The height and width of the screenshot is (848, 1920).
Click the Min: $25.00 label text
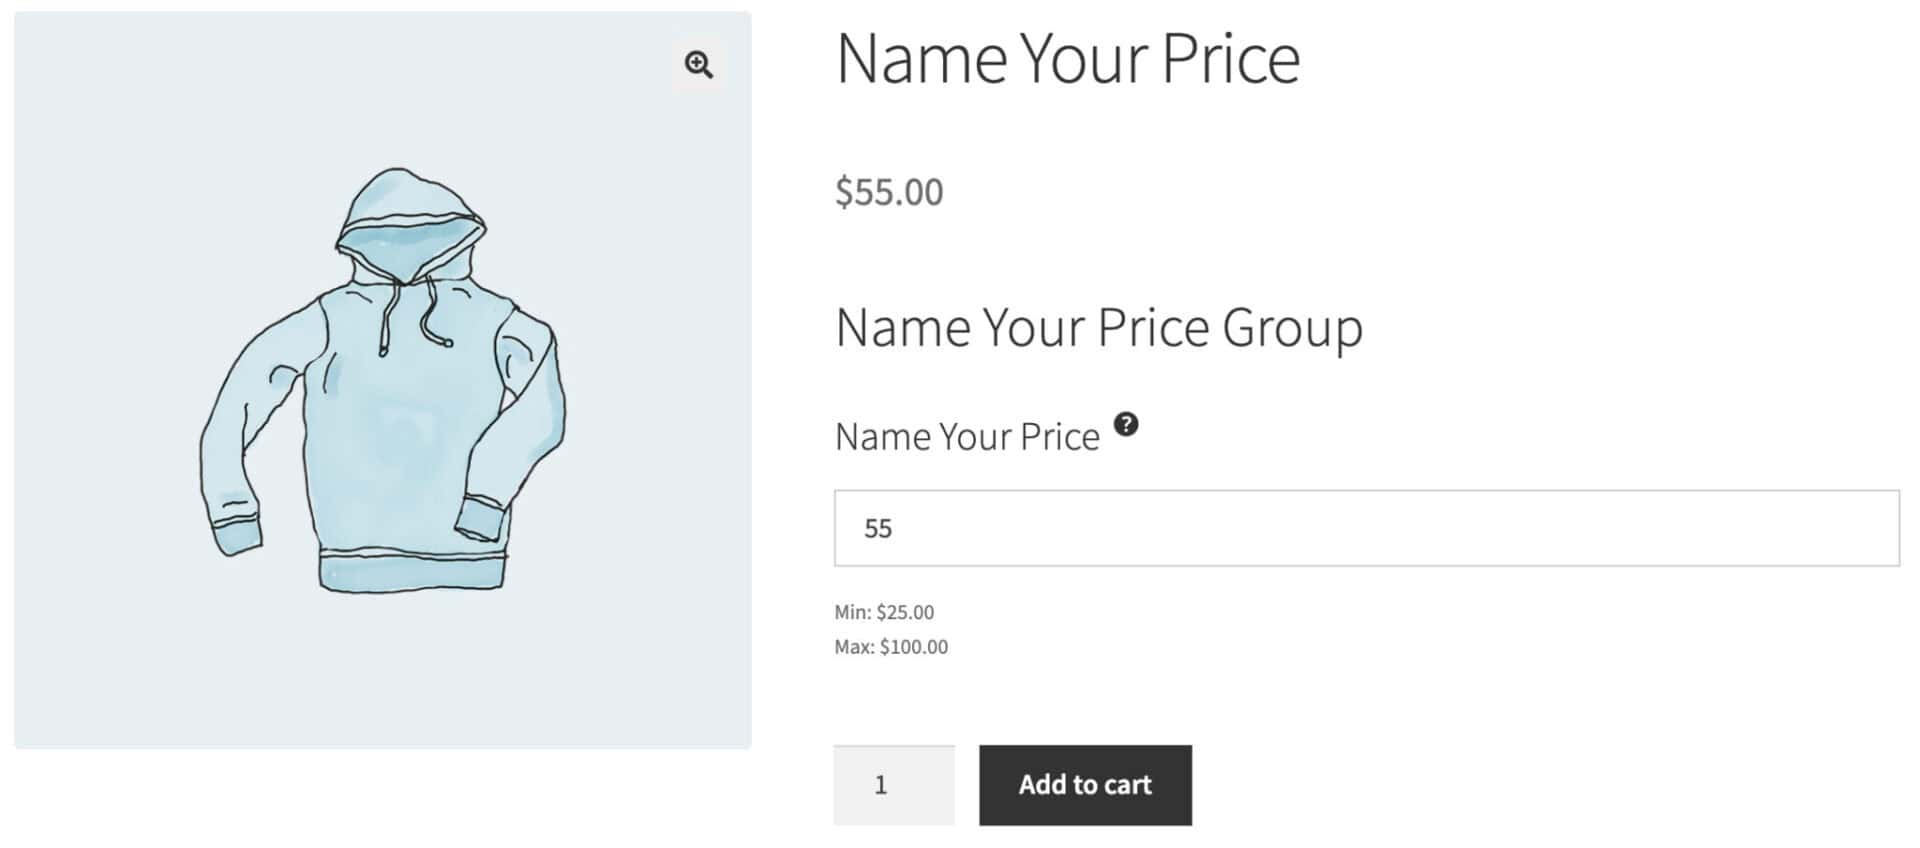[884, 611]
